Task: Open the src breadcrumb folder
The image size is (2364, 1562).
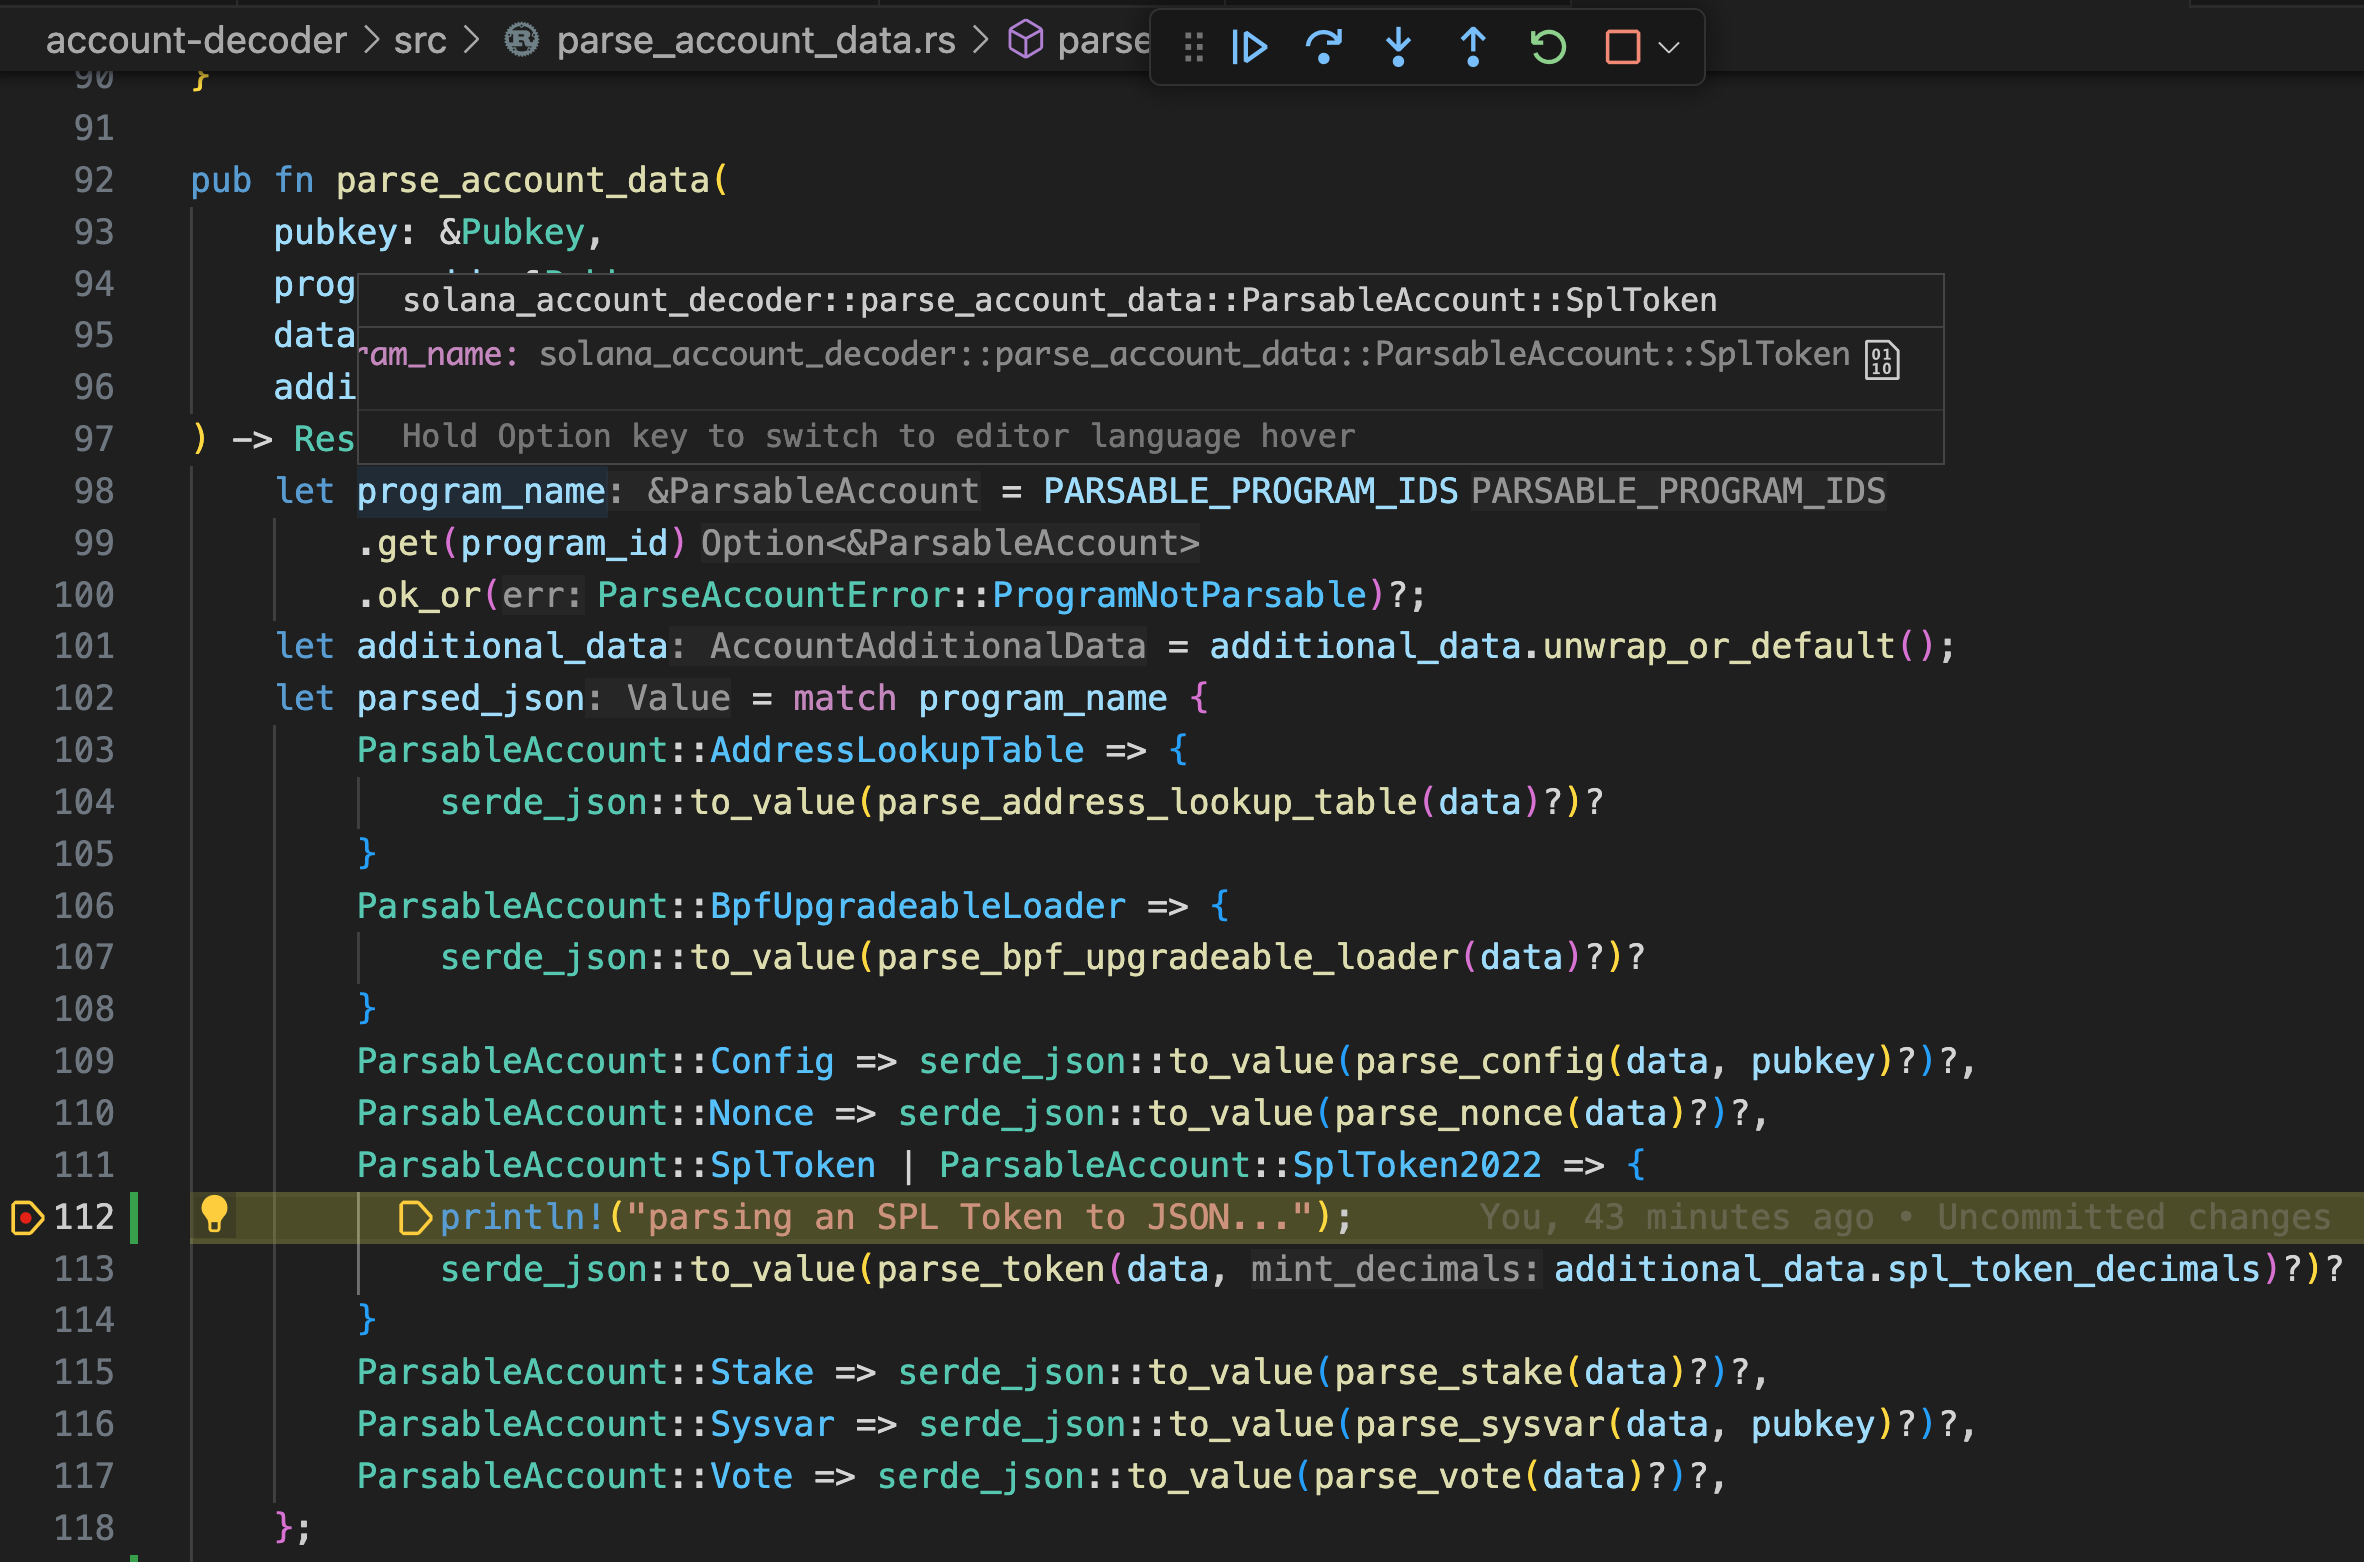Action: [x=420, y=40]
